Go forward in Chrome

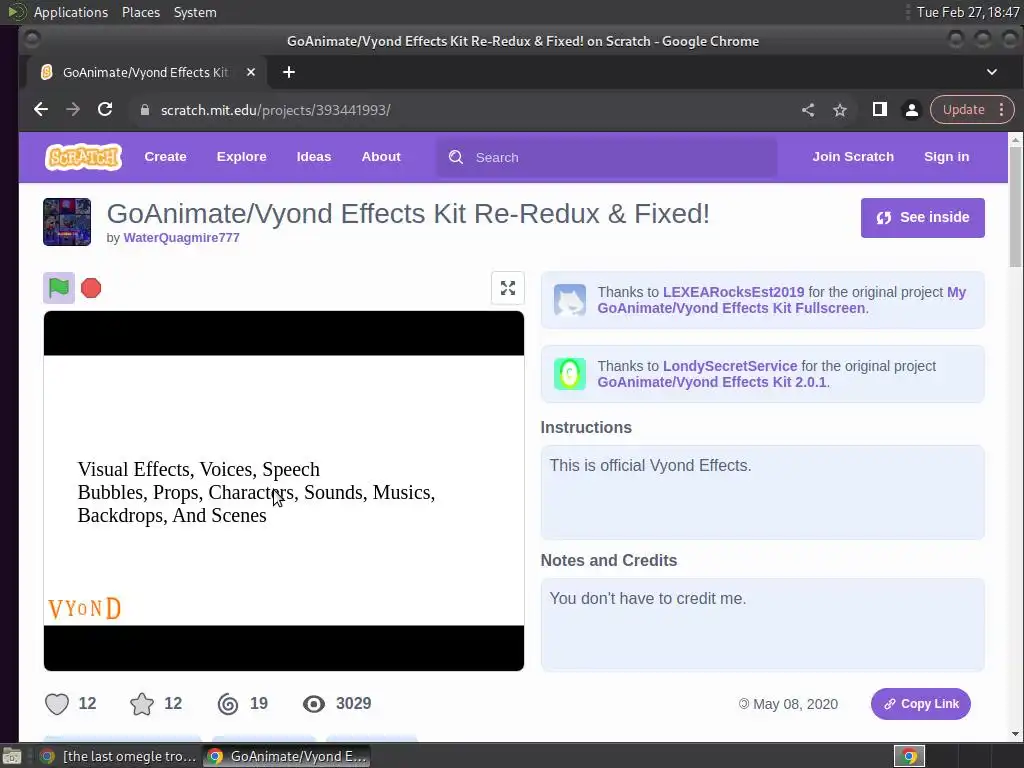72,110
